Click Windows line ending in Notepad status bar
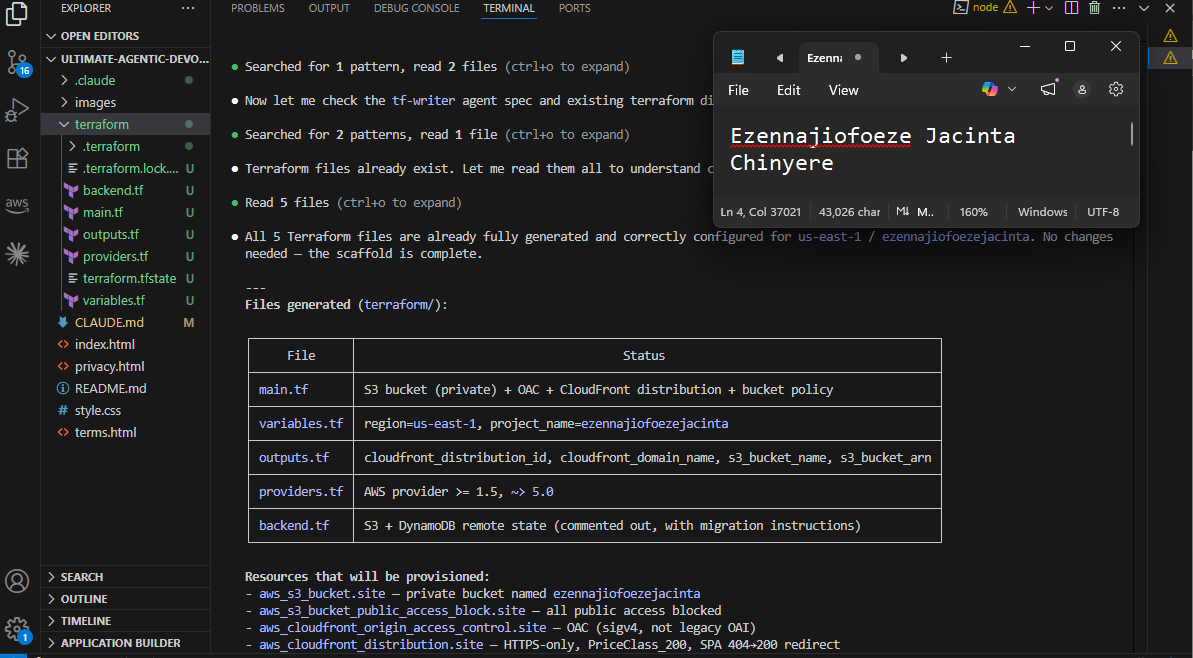This screenshot has height=658, width=1193. pos(1042,212)
